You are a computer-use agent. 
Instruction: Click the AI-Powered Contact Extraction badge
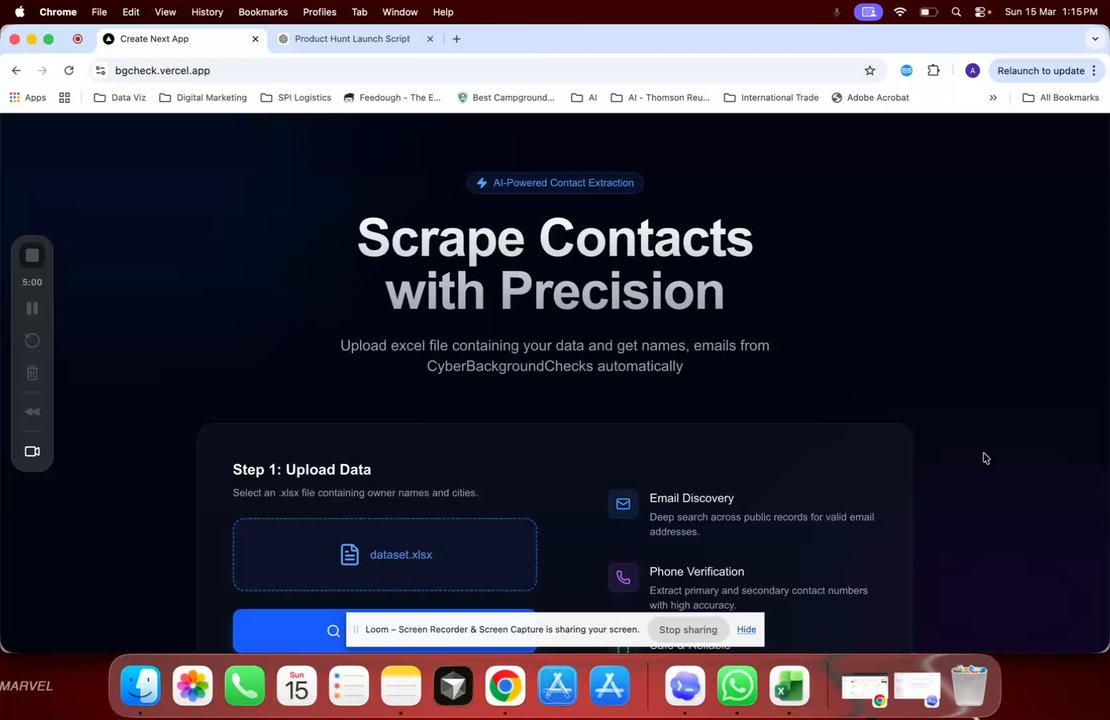click(554, 183)
